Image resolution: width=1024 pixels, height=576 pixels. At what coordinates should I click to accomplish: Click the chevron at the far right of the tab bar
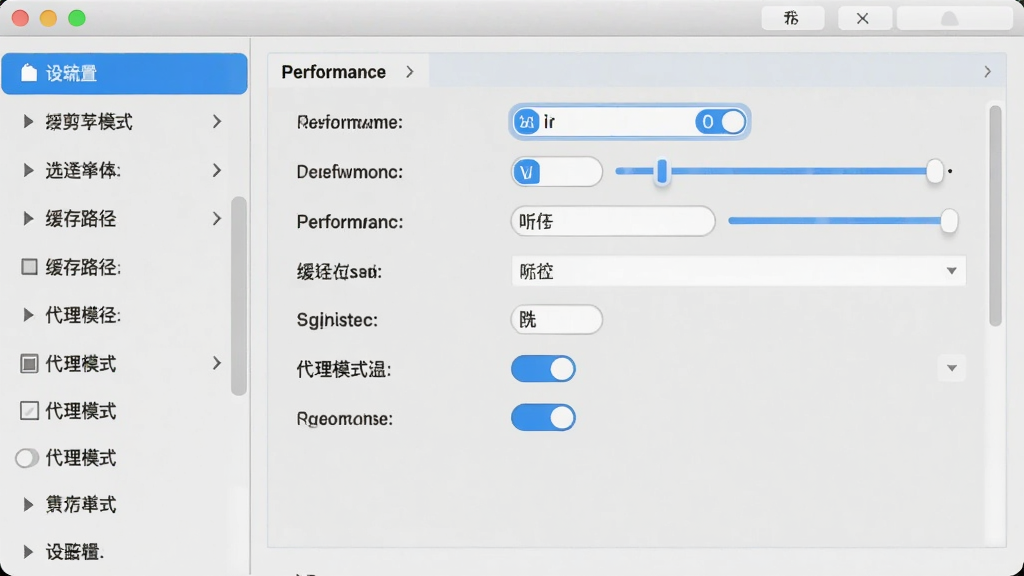point(987,71)
